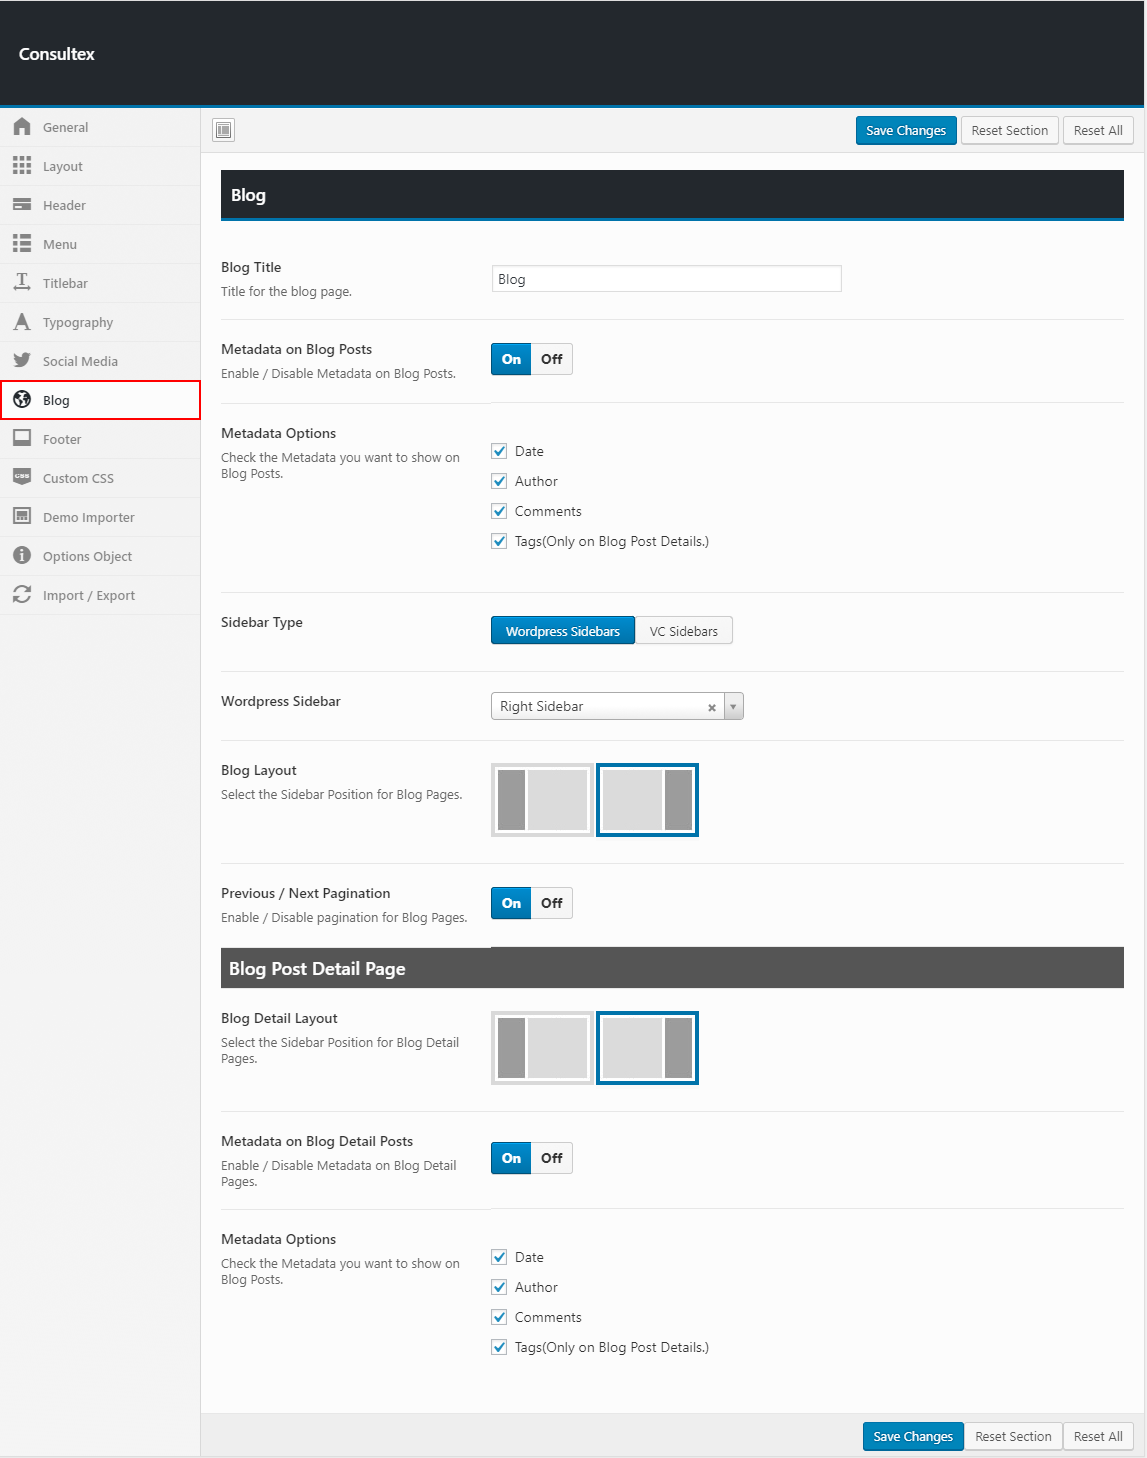Click the top Save Changes button
1147x1458 pixels.
click(905, 131)
